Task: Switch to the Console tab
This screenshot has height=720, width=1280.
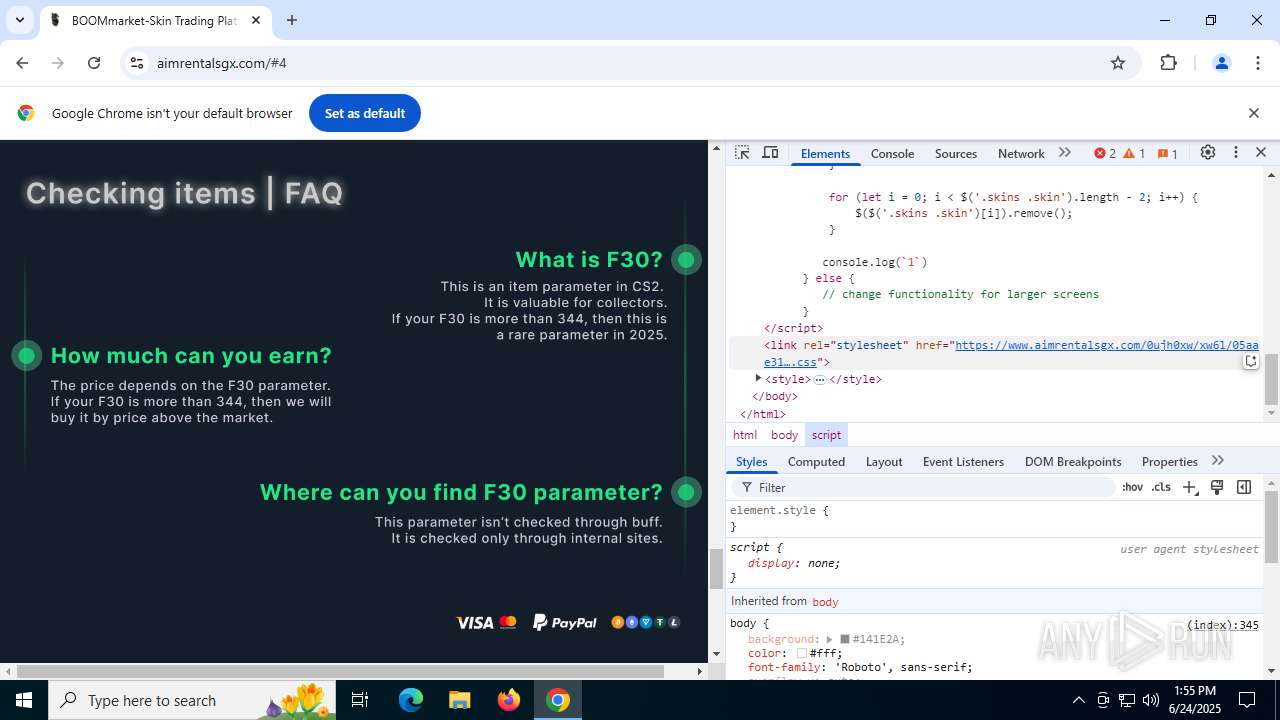Action: [892, 154]
